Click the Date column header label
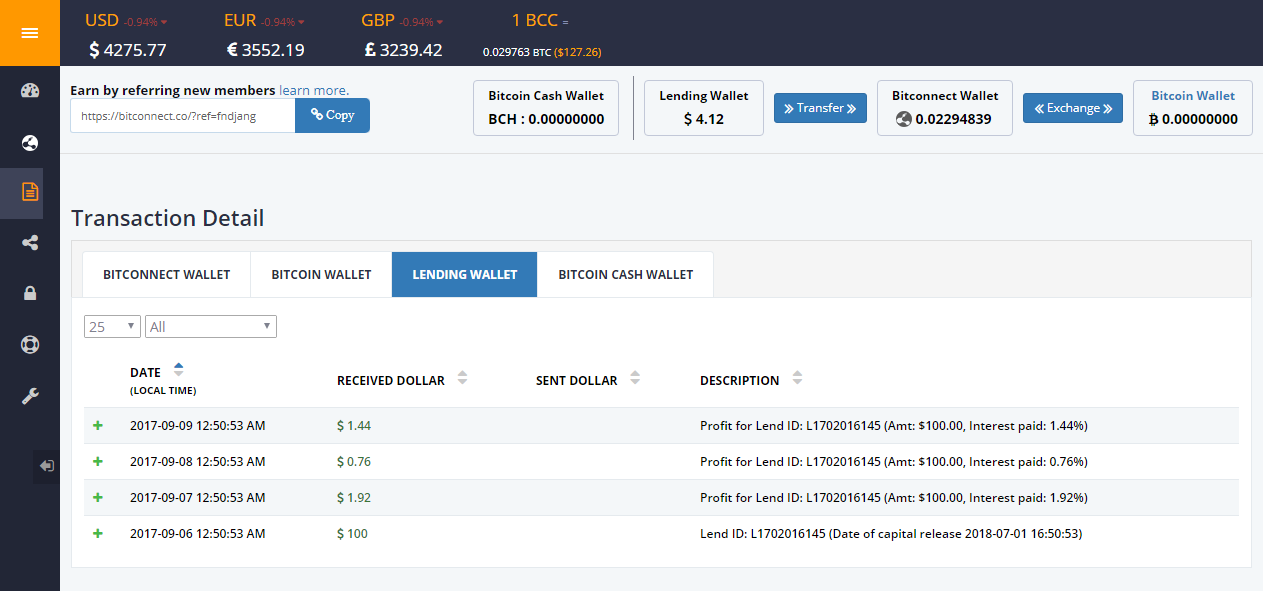This screenshot has width=1263, height=591. pyautogui.click(x=145, y=373)
